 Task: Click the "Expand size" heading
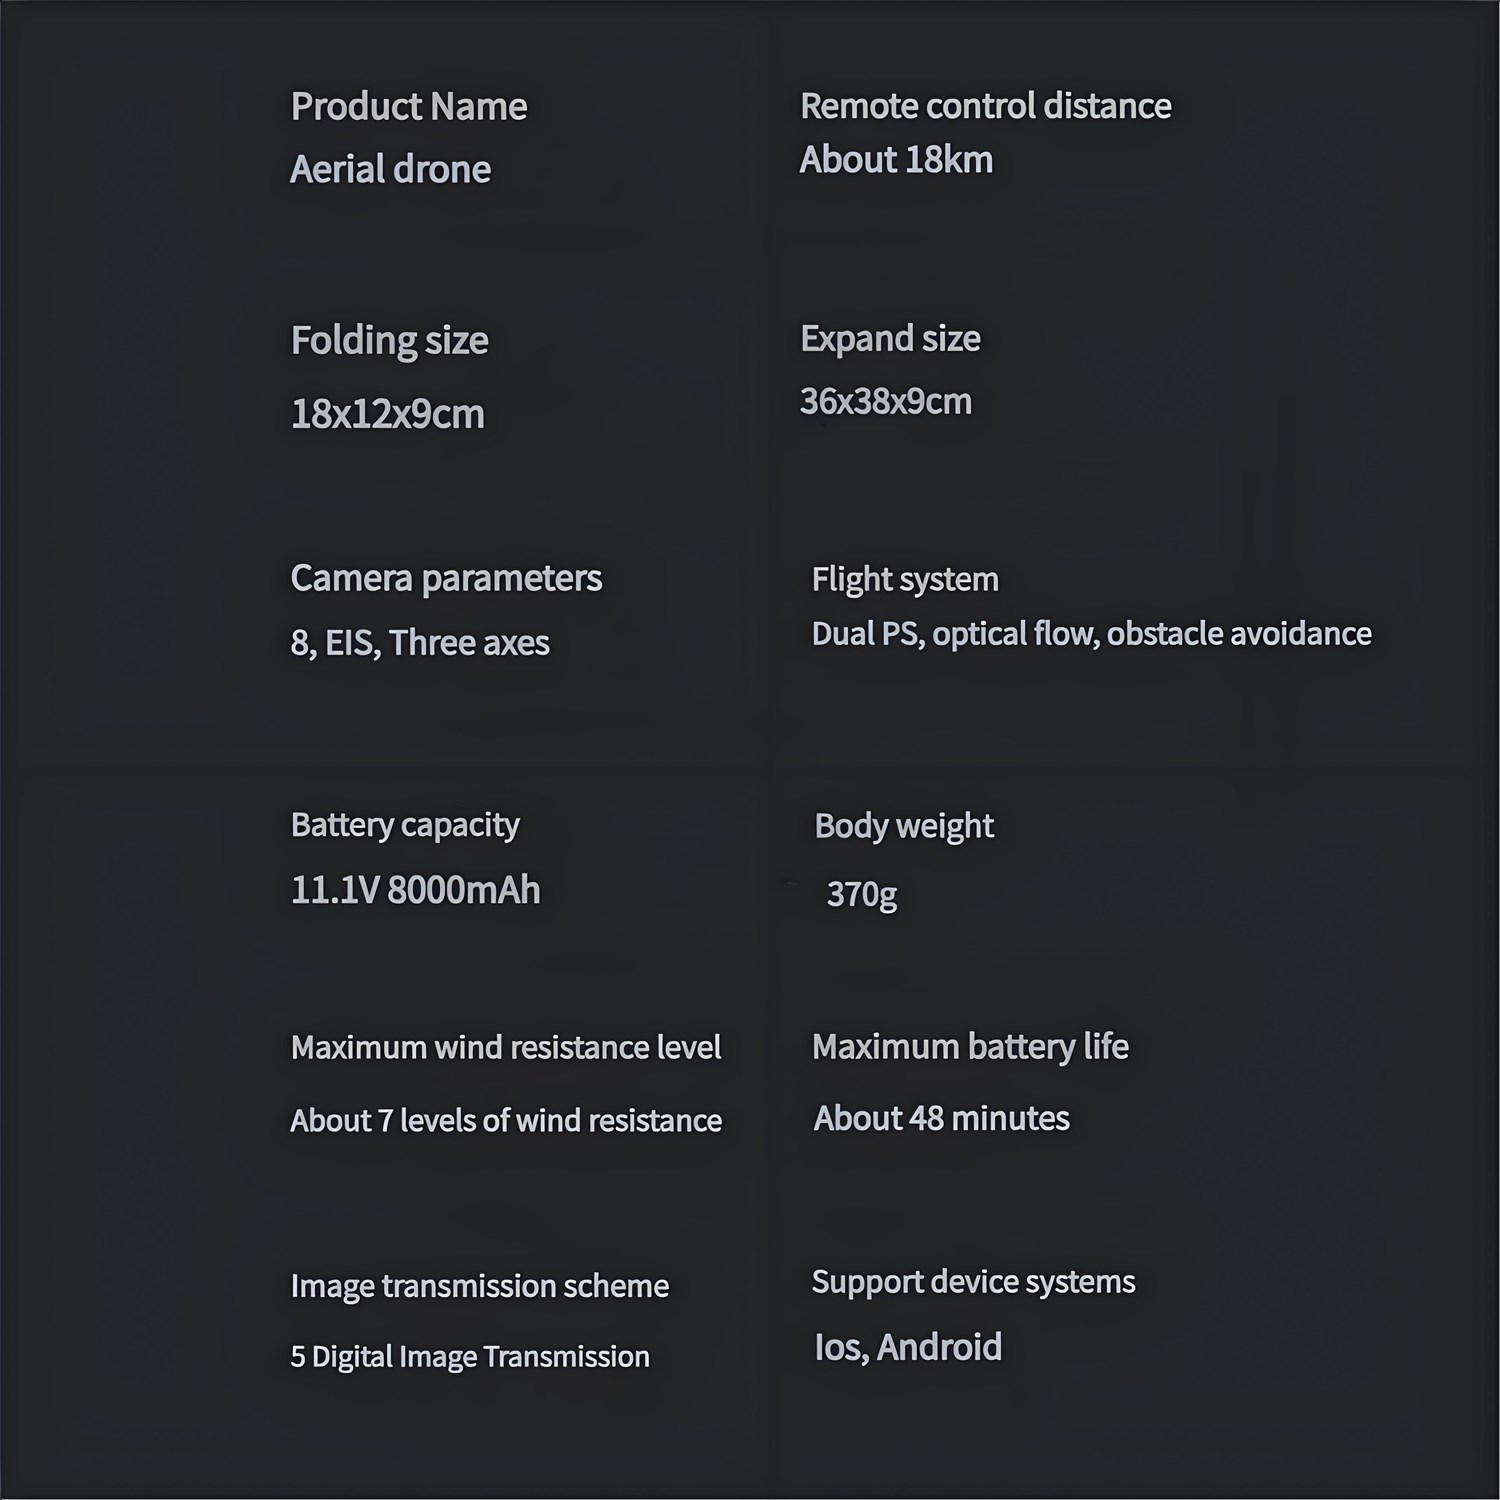coord(890,339)
